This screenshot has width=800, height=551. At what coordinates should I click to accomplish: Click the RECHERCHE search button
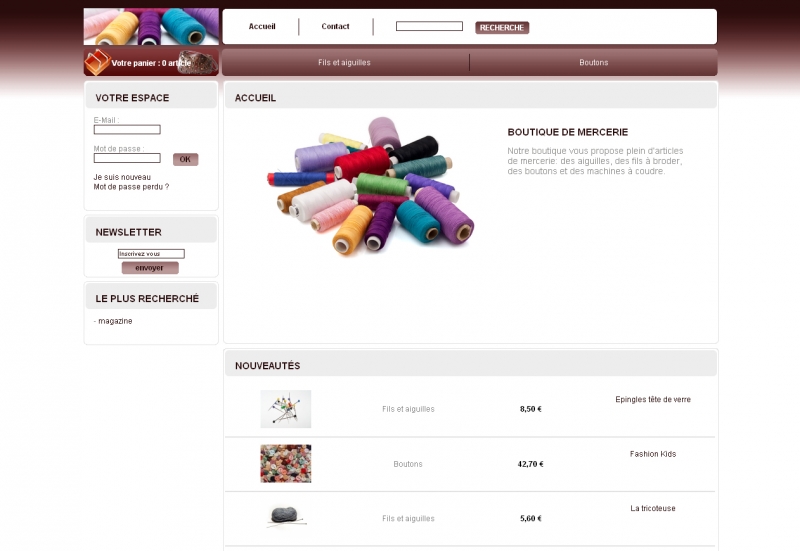[x=502, y=28]
